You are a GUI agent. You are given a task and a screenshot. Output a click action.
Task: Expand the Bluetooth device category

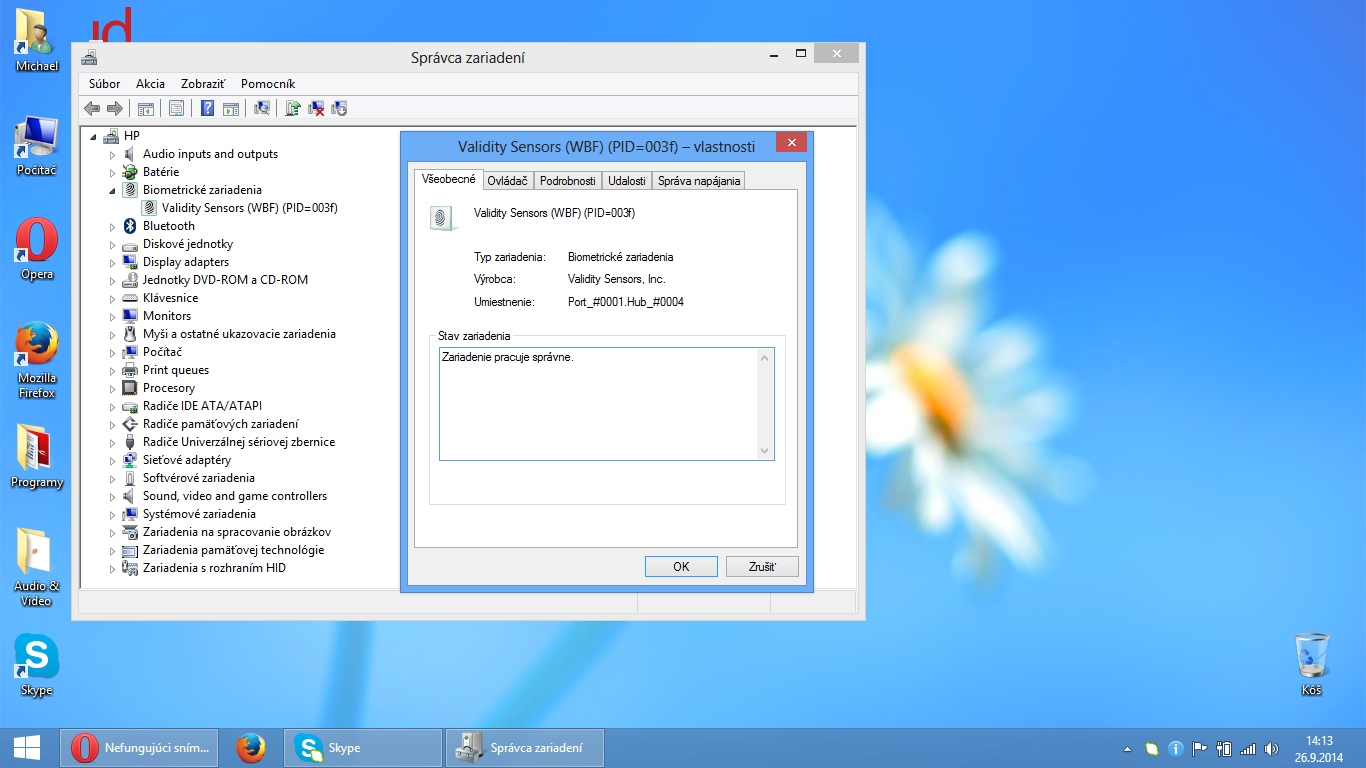(x=113, y=227)
